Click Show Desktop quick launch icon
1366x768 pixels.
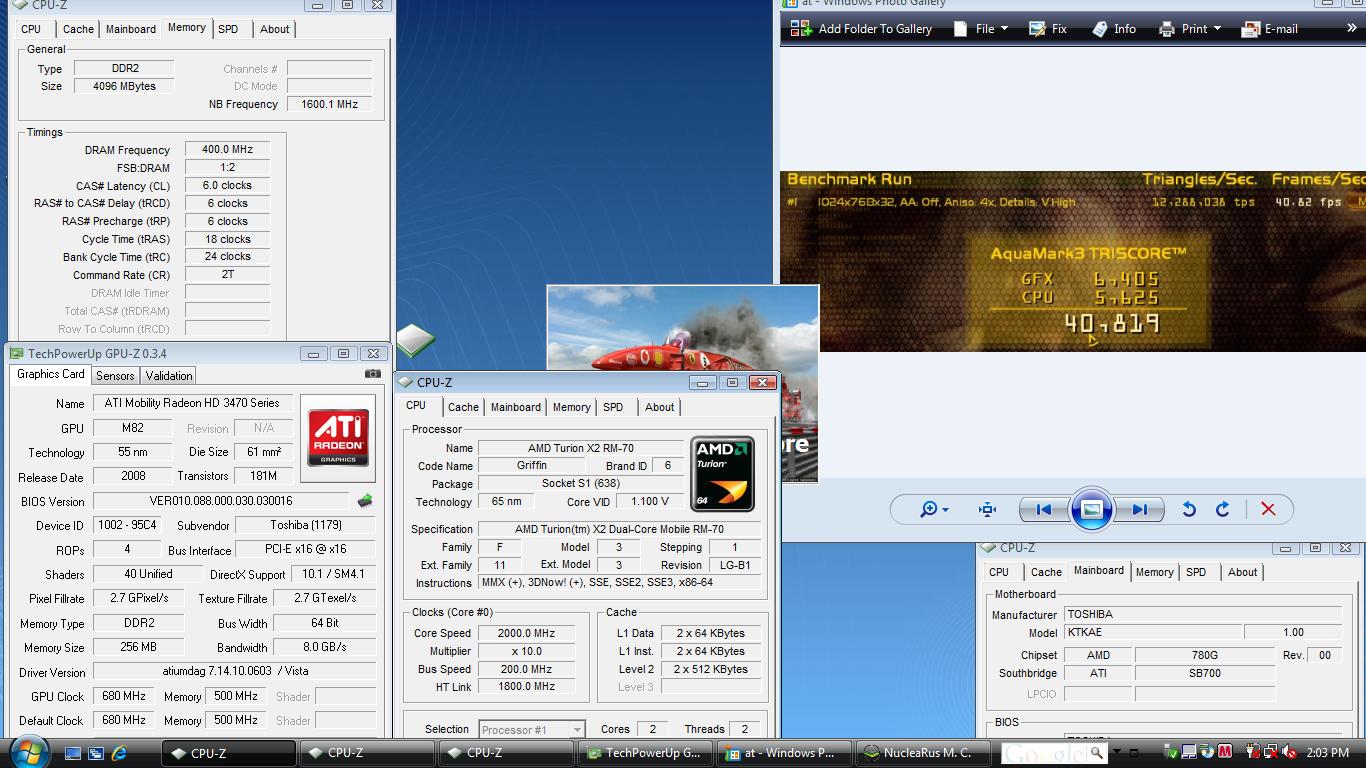[x=73, y=753]
